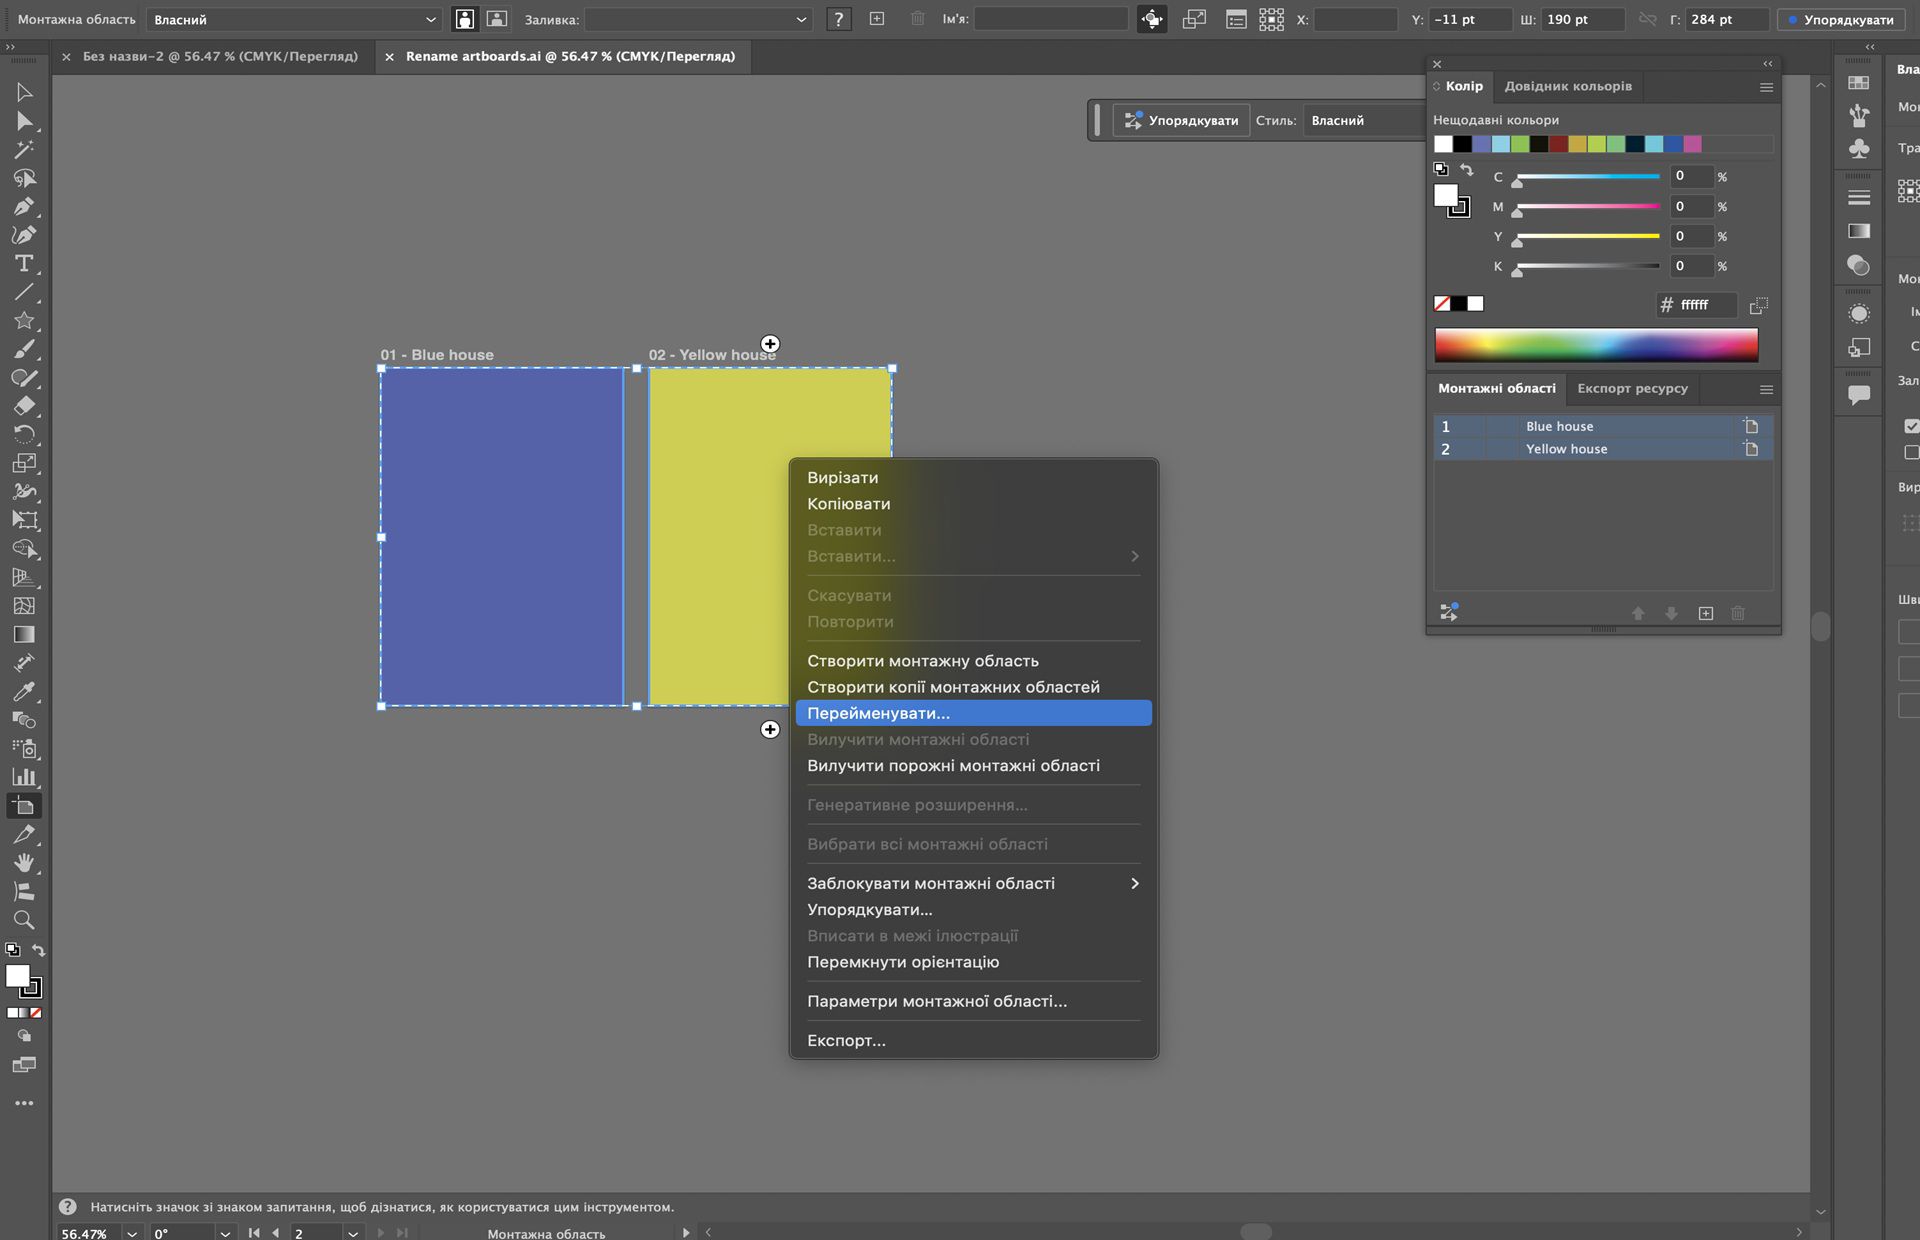
Task: Open the Заливка fill dropdown
Action: click(697, 19)
